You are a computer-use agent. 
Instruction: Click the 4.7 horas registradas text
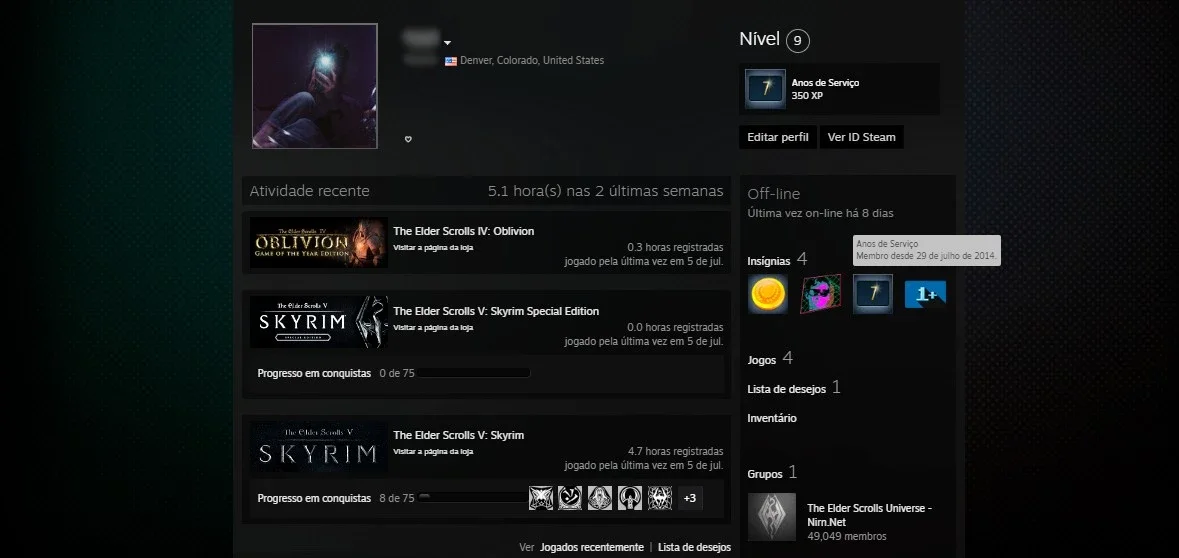(675, 452)
